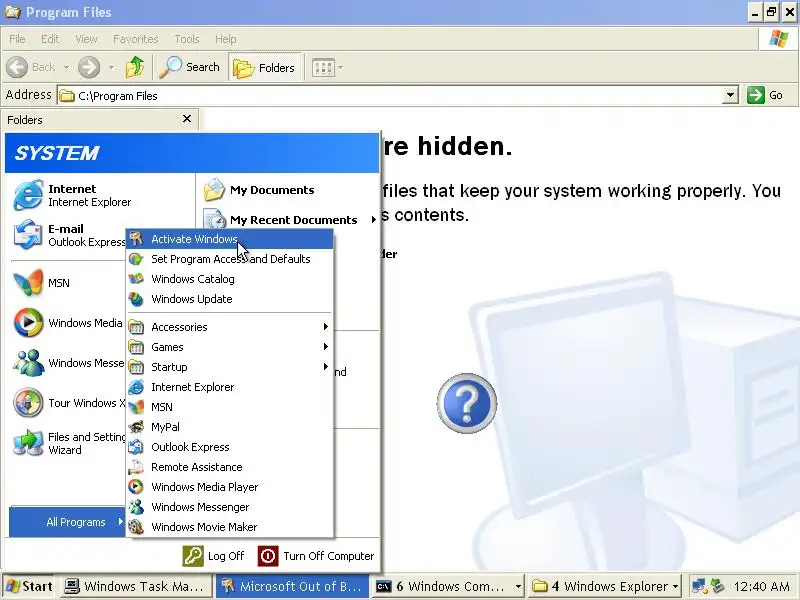This screenshot has height=600, width=800.
Task: Click the My Documents folder icon
Action: pyautogui.click(x=214, y=190)
